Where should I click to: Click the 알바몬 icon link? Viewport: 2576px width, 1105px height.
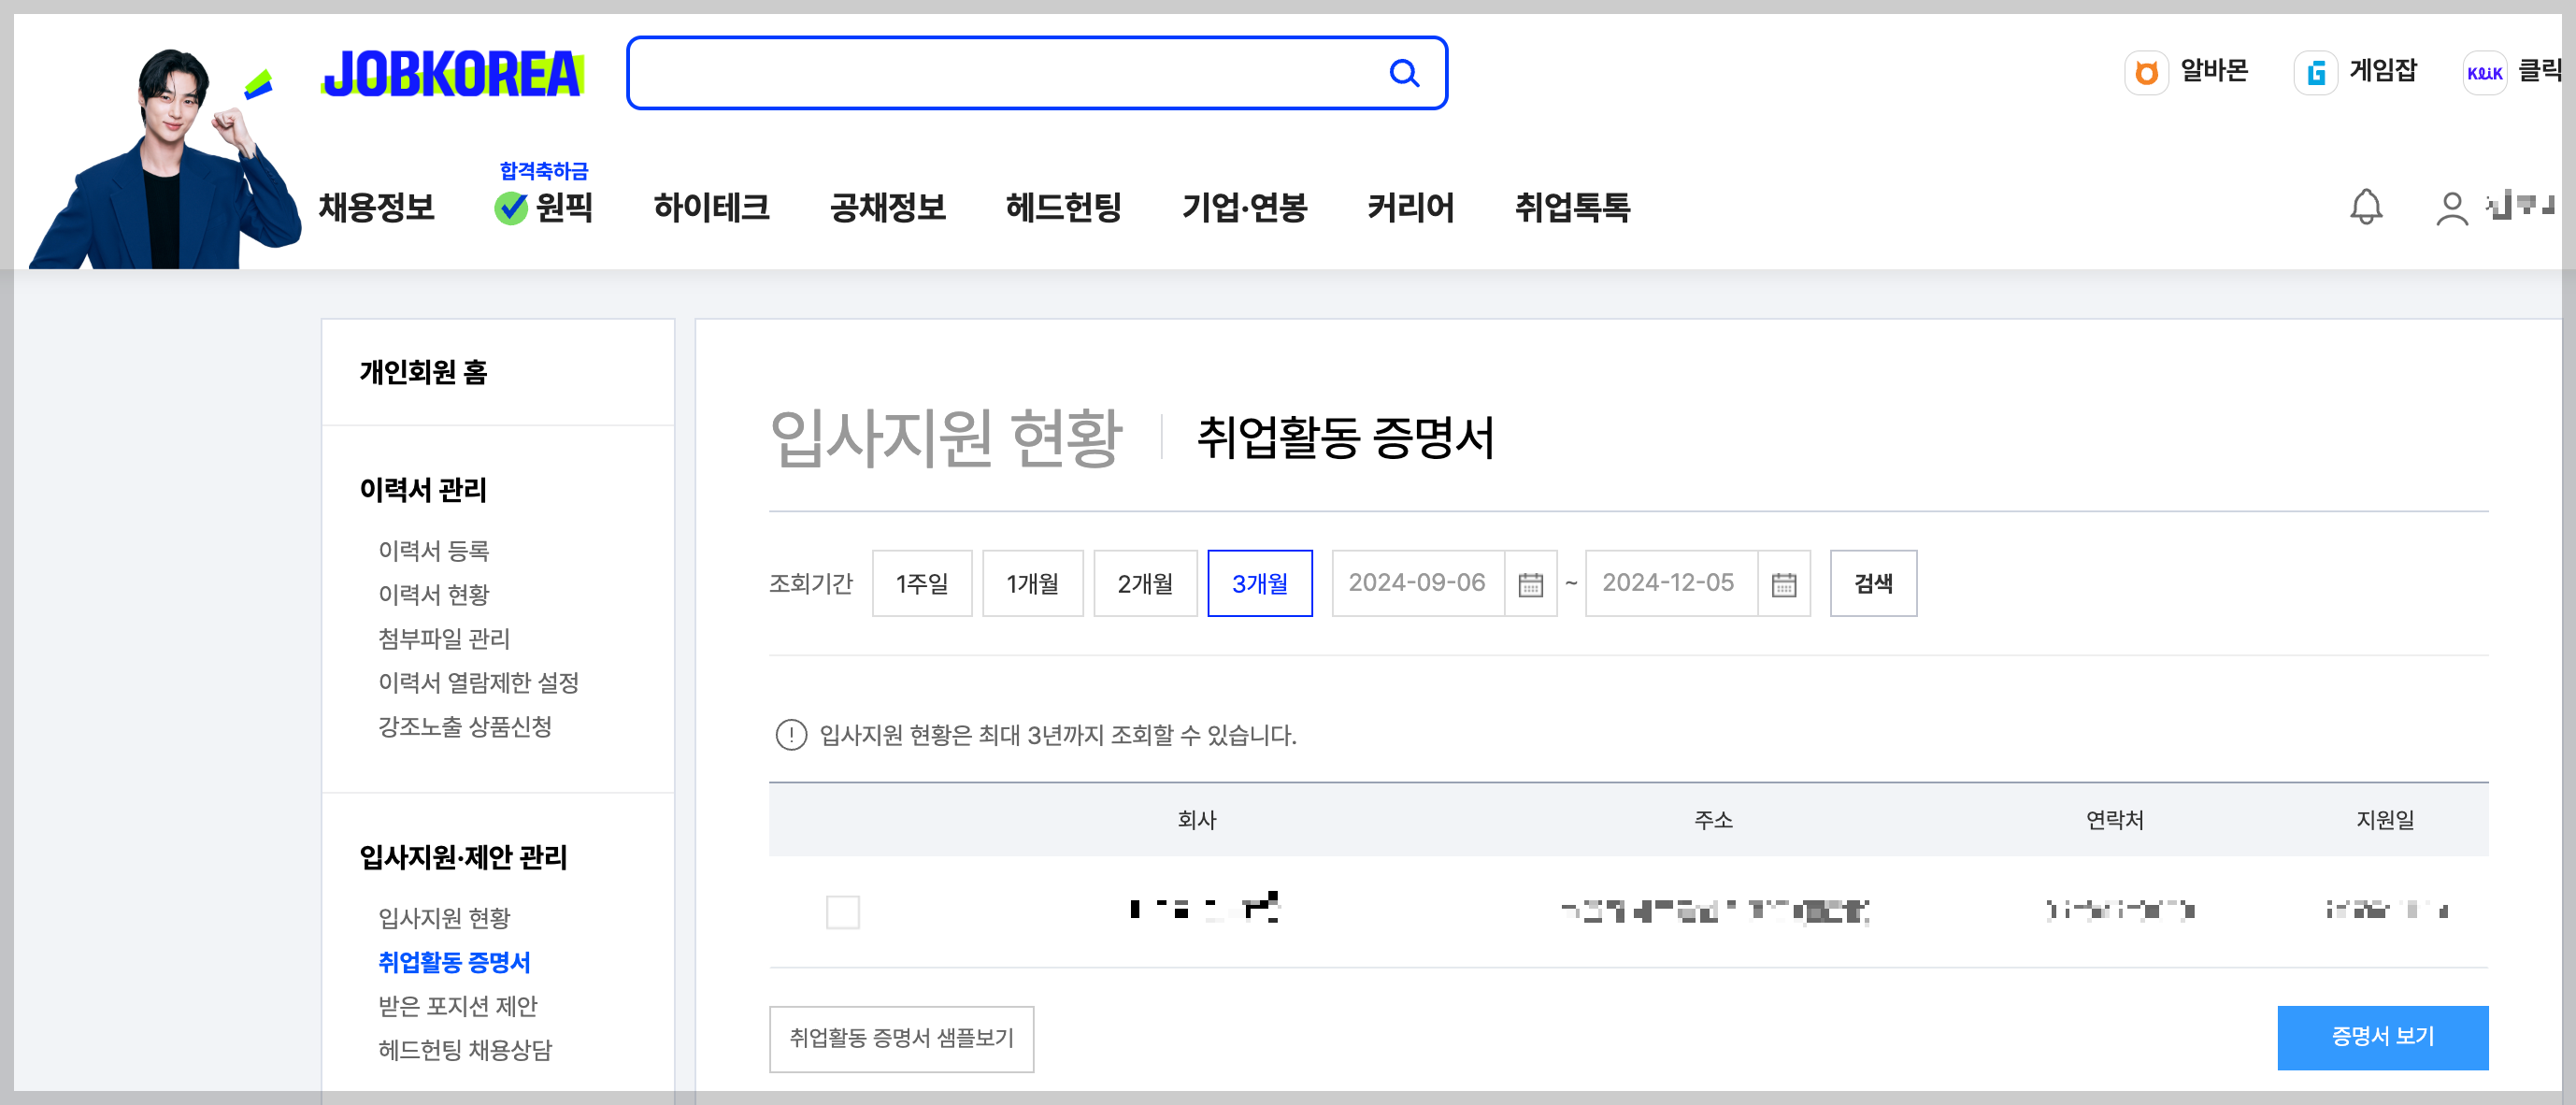pos(2146,72)
